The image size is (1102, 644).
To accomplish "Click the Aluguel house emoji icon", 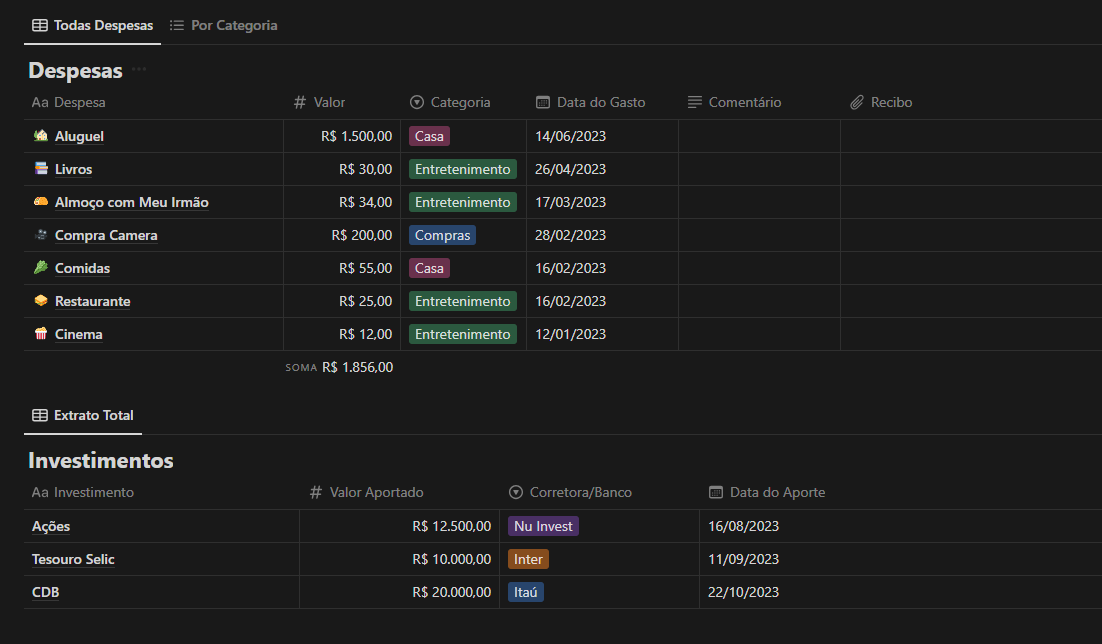I will coord(41,135).
